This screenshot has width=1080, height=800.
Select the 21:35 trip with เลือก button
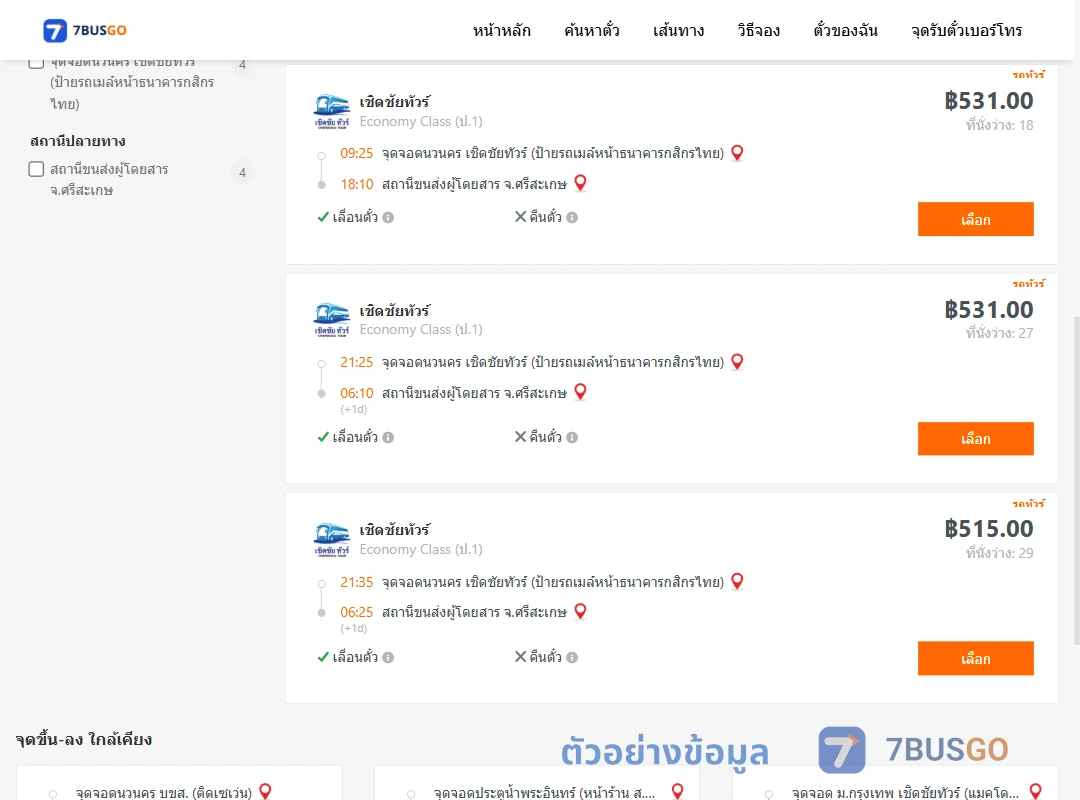[x=975, y=658]
